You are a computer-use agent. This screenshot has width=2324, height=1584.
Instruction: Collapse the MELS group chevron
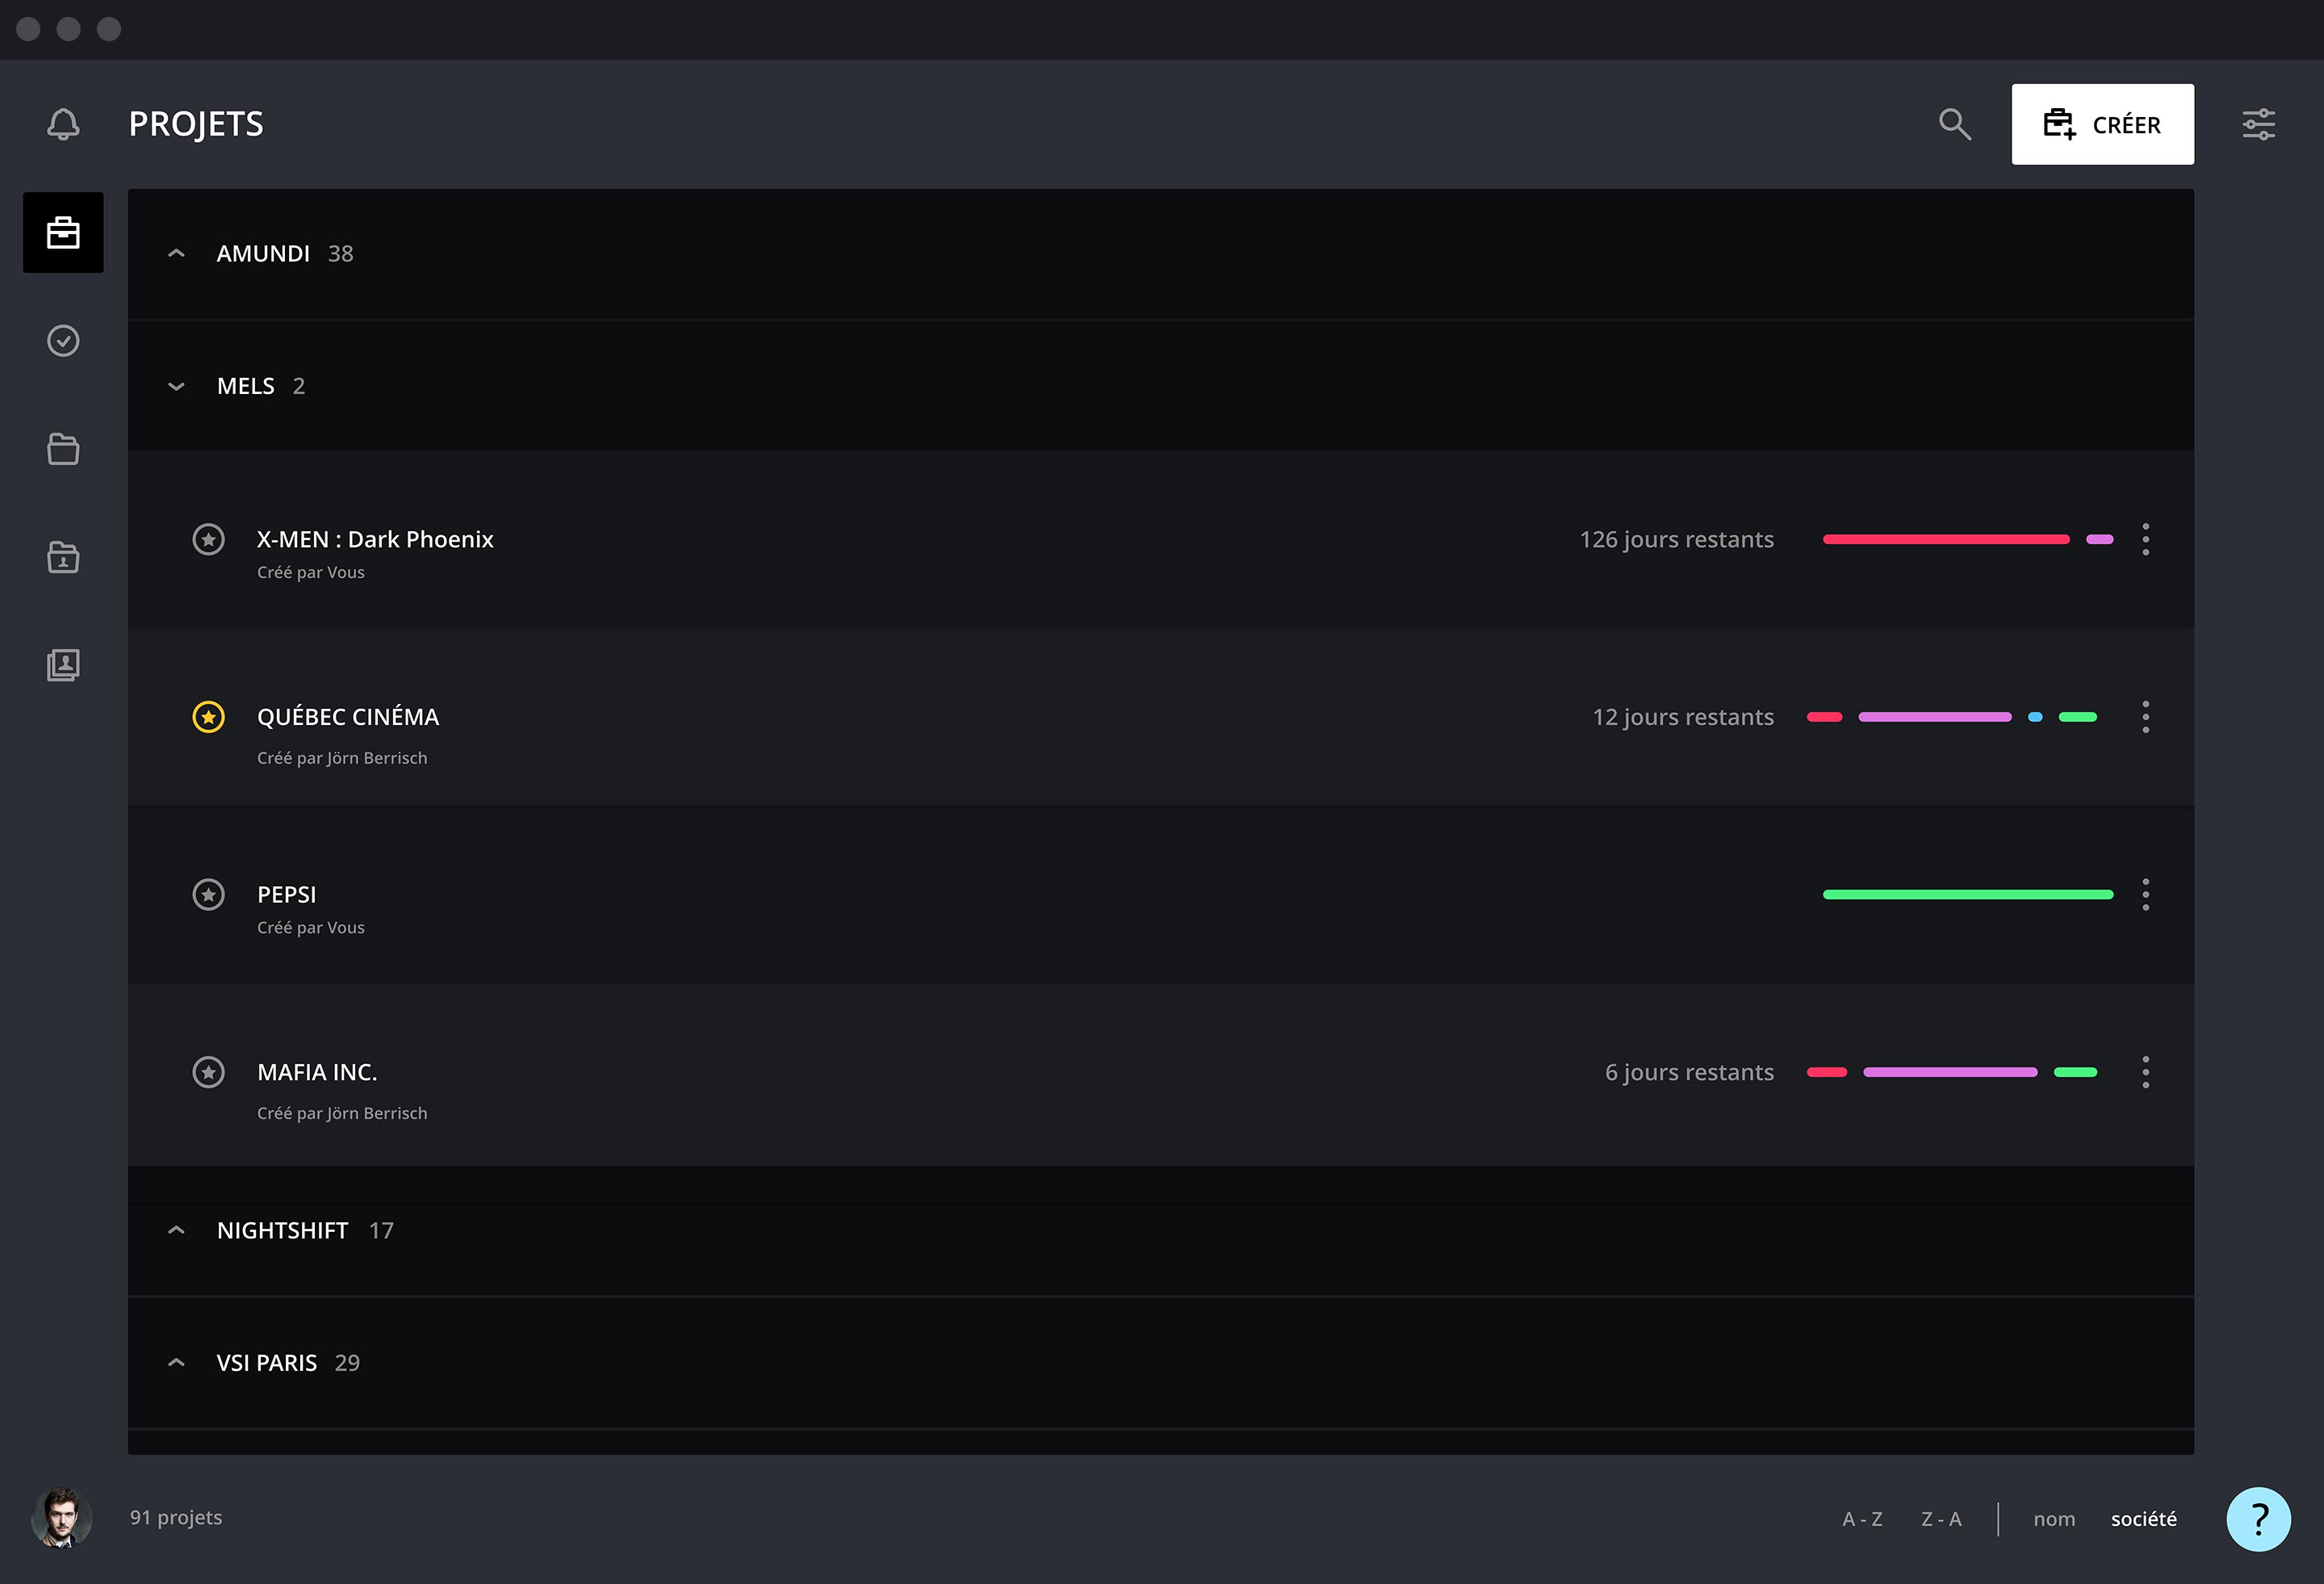coord(176,386)
